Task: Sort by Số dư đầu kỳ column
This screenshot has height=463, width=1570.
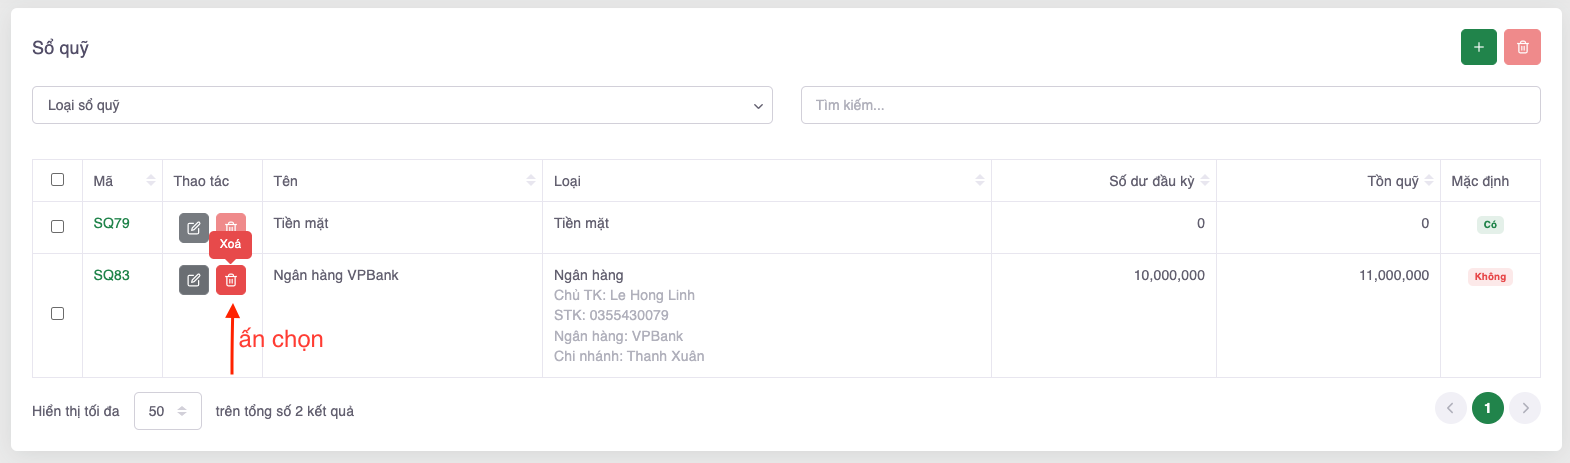Action: click(x=1205, y=181)
